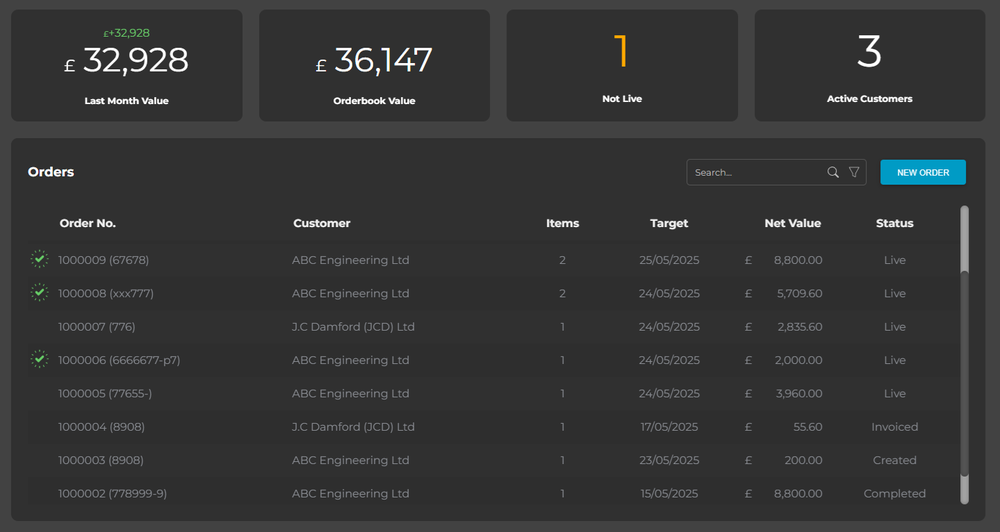
Task: Click target date 15/05/2025
Action: (669, 493)
